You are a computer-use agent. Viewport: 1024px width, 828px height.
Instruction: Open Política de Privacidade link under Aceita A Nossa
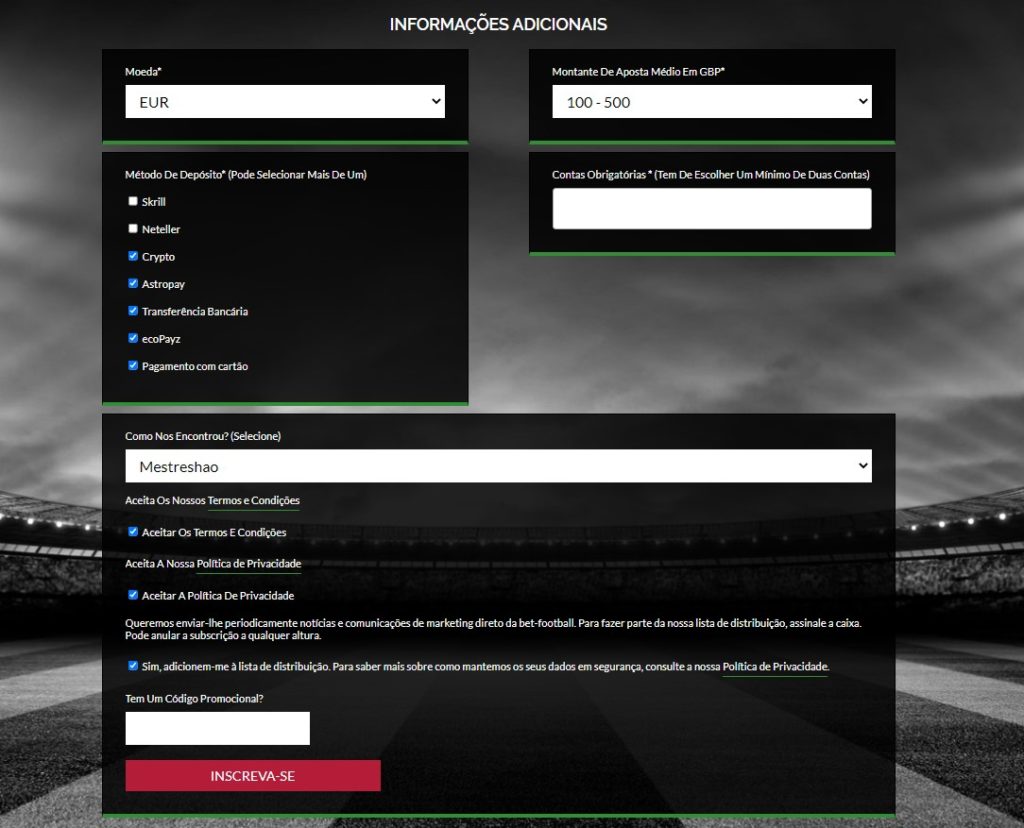249,564
